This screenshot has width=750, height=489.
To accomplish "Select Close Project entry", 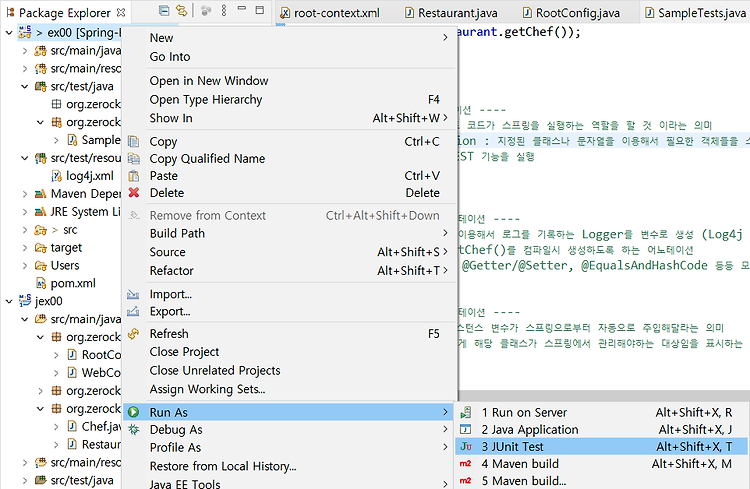I will (x=290, y=352).
